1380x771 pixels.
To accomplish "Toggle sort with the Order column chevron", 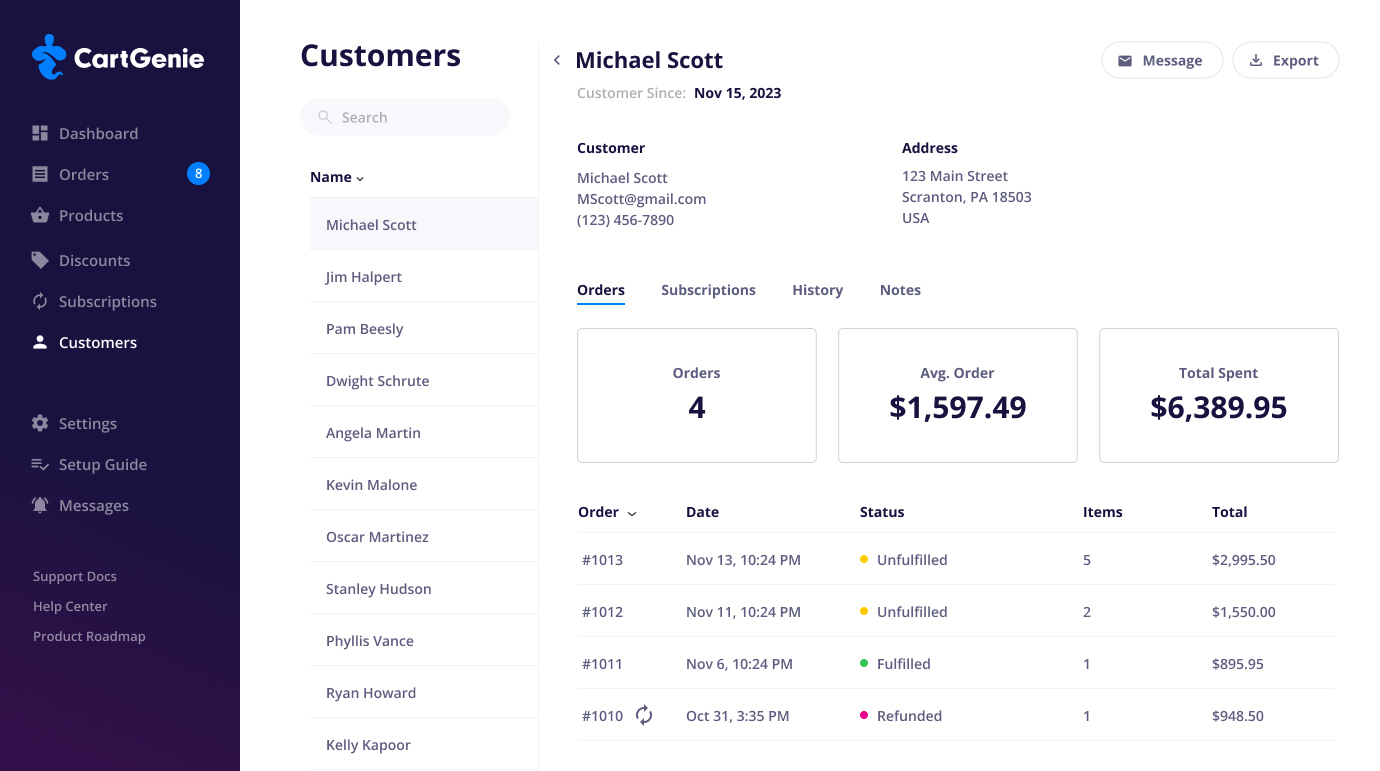I will 631,513.
